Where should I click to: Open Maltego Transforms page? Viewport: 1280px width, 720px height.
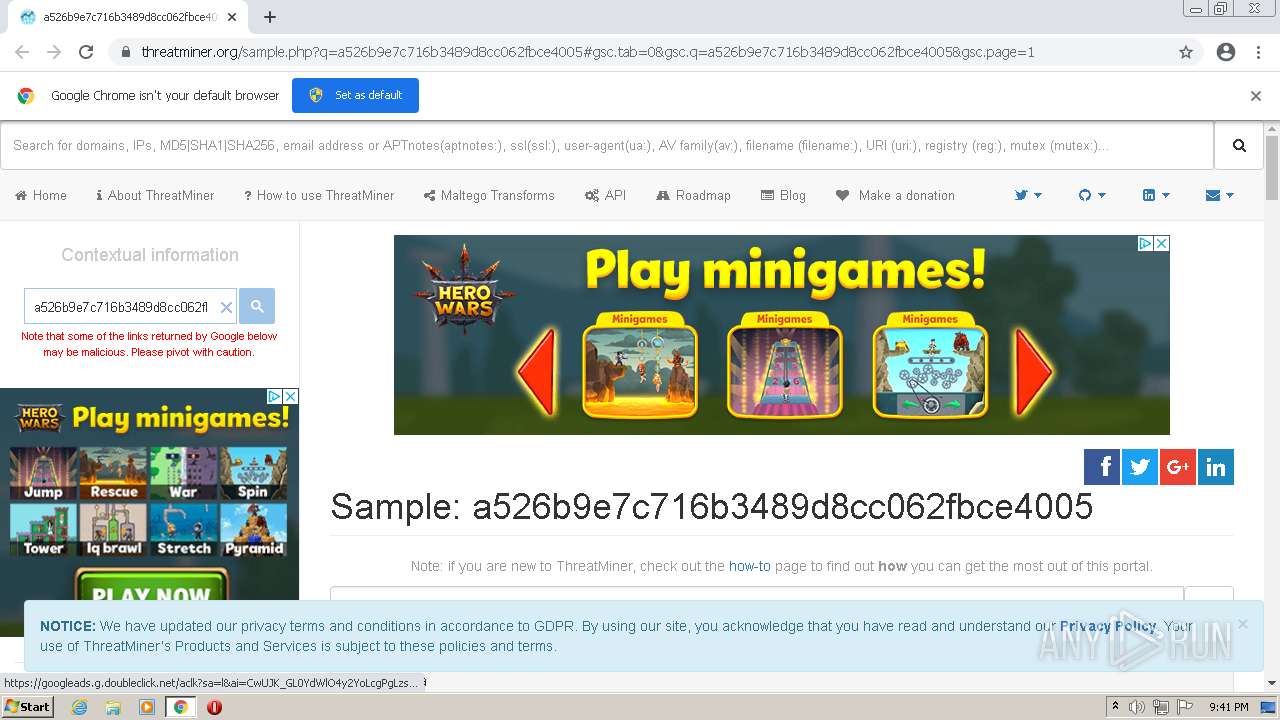tap(489, 195)
